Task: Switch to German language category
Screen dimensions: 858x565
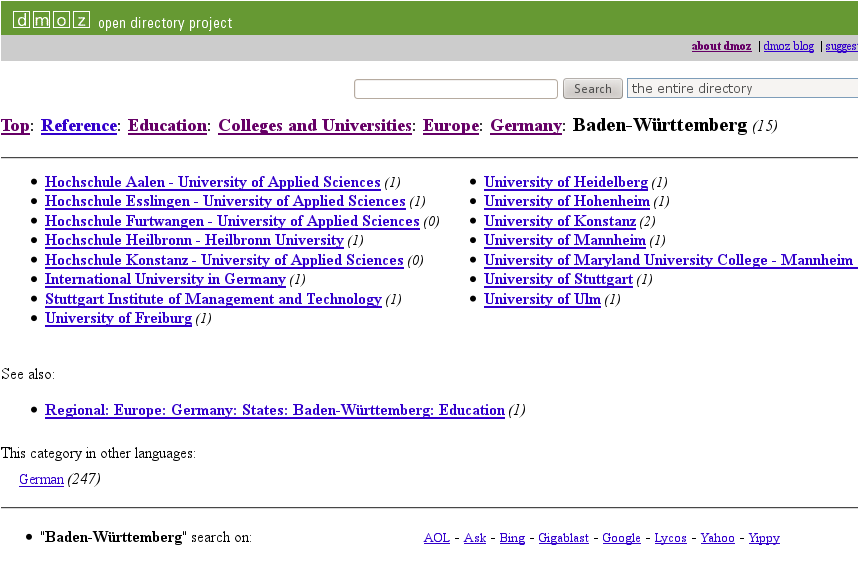Action: tap(41, 479)
